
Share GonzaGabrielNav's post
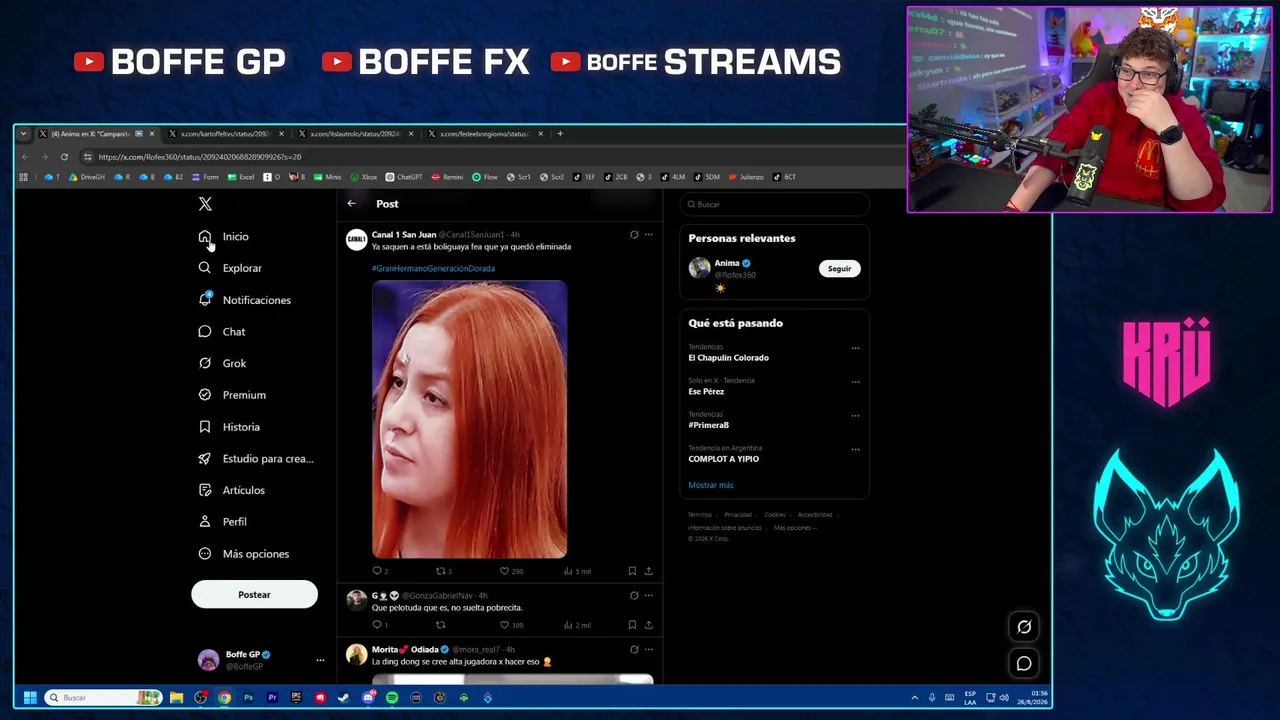pyautogui.click(x=648, y=625)
